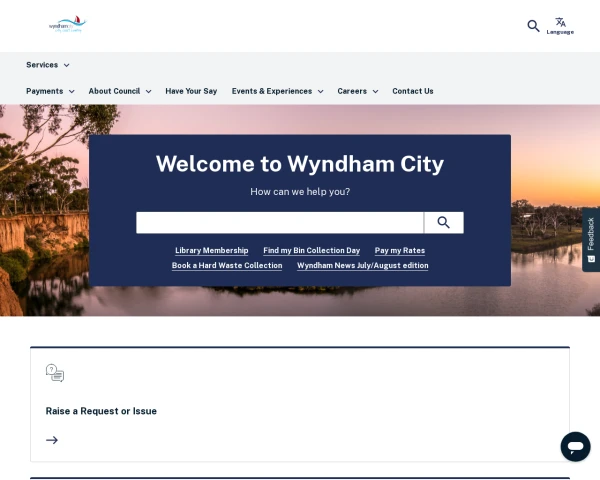The image size is (600, 480).
Task: Follow the Book a Hard Waste Collection link
Action: [x=227, y=265]
